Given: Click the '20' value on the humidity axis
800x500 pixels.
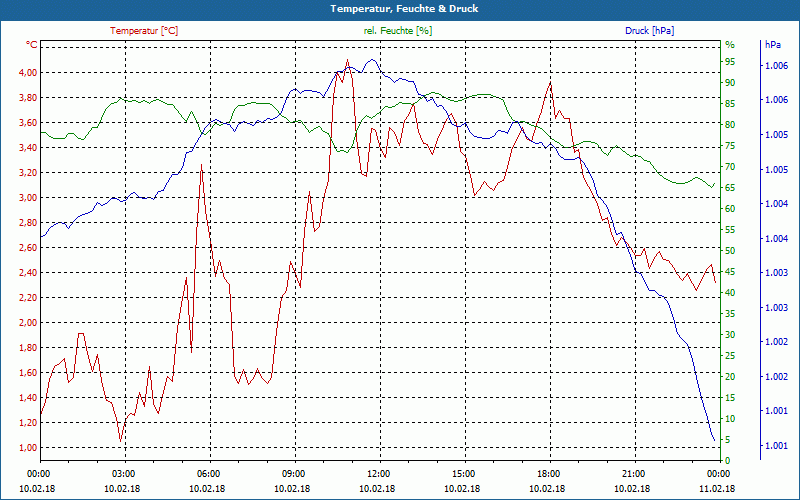Looking at the screenshot, I should point(730,377).
